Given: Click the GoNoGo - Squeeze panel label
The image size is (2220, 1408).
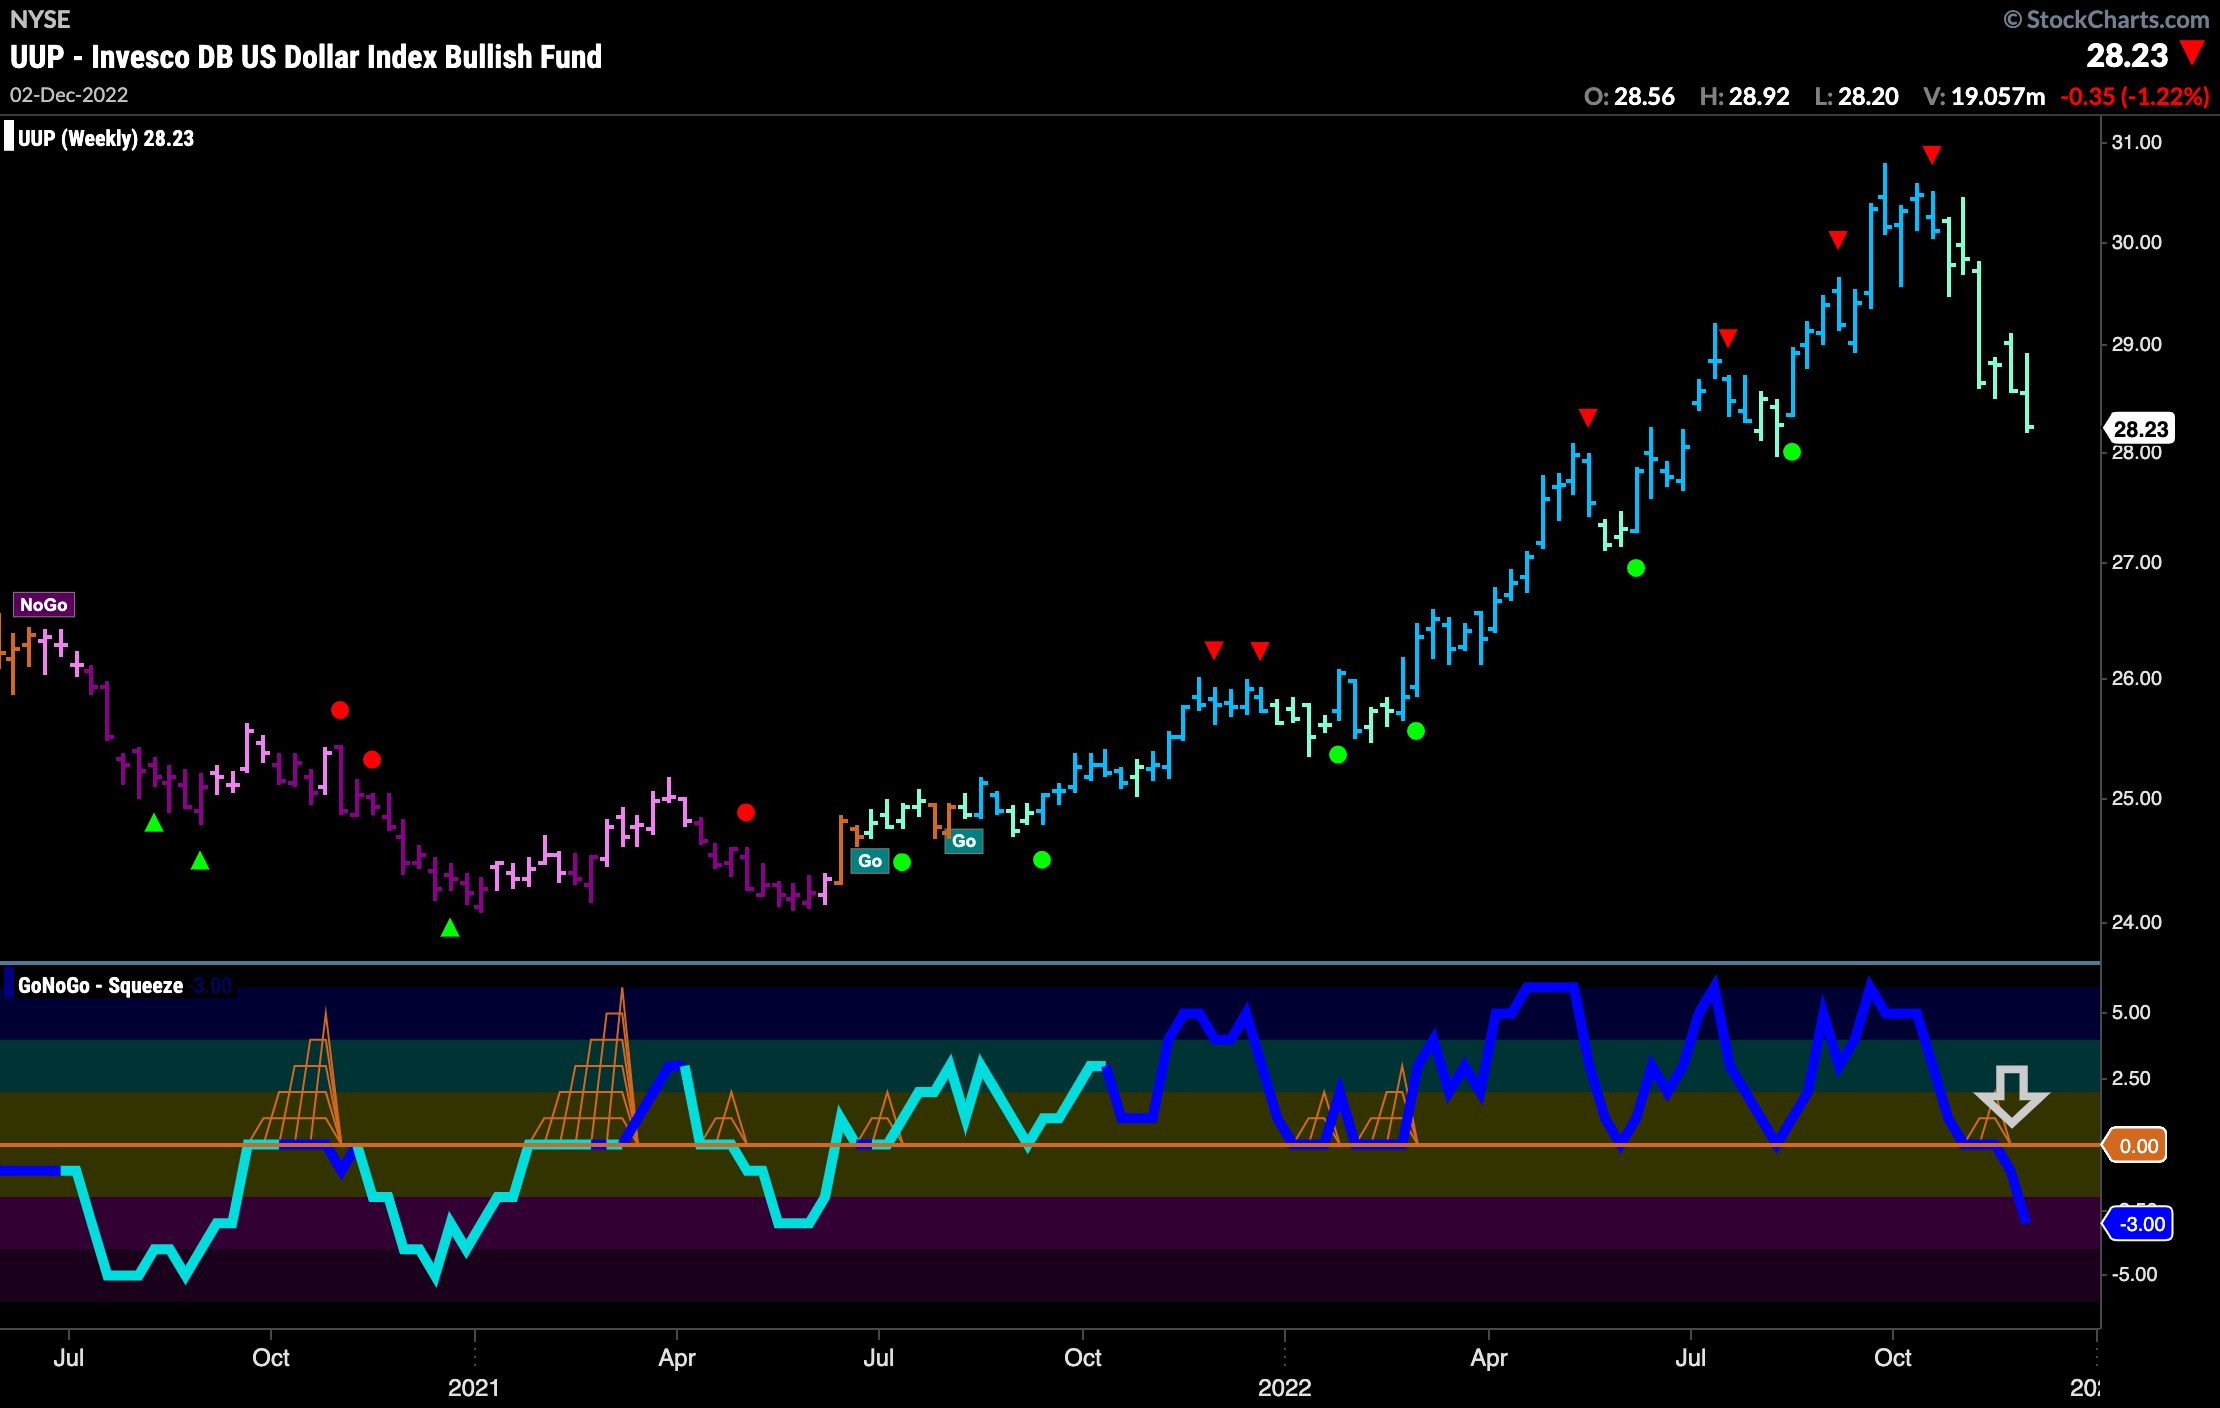Looking at the screenshot, I should (x=100, y=985).
